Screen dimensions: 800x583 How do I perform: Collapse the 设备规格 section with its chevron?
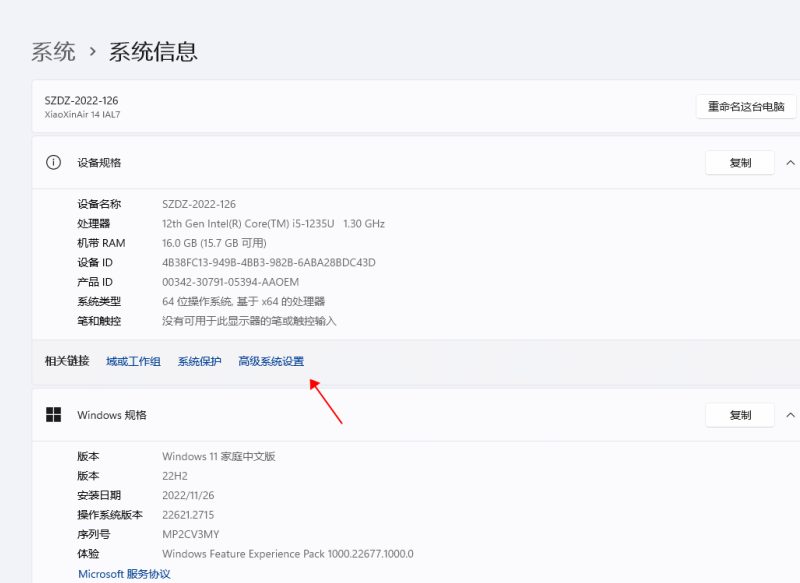(x=790, y=163)
